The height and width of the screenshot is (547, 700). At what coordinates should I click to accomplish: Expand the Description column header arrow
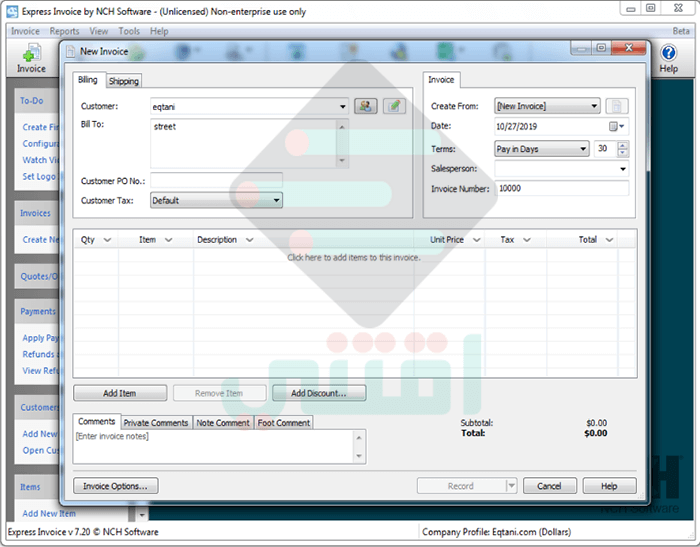point(250,240)
